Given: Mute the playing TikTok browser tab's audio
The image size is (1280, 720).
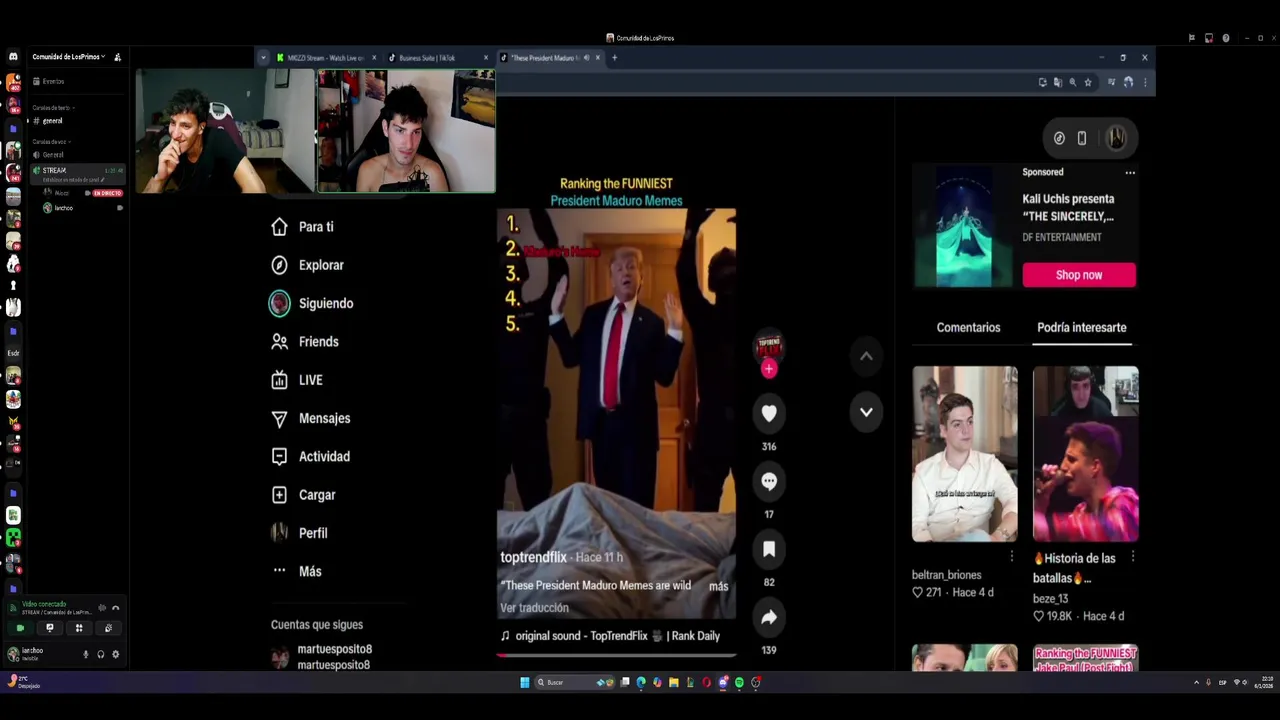Looking at the screenshot, I should tap(586, 58).
